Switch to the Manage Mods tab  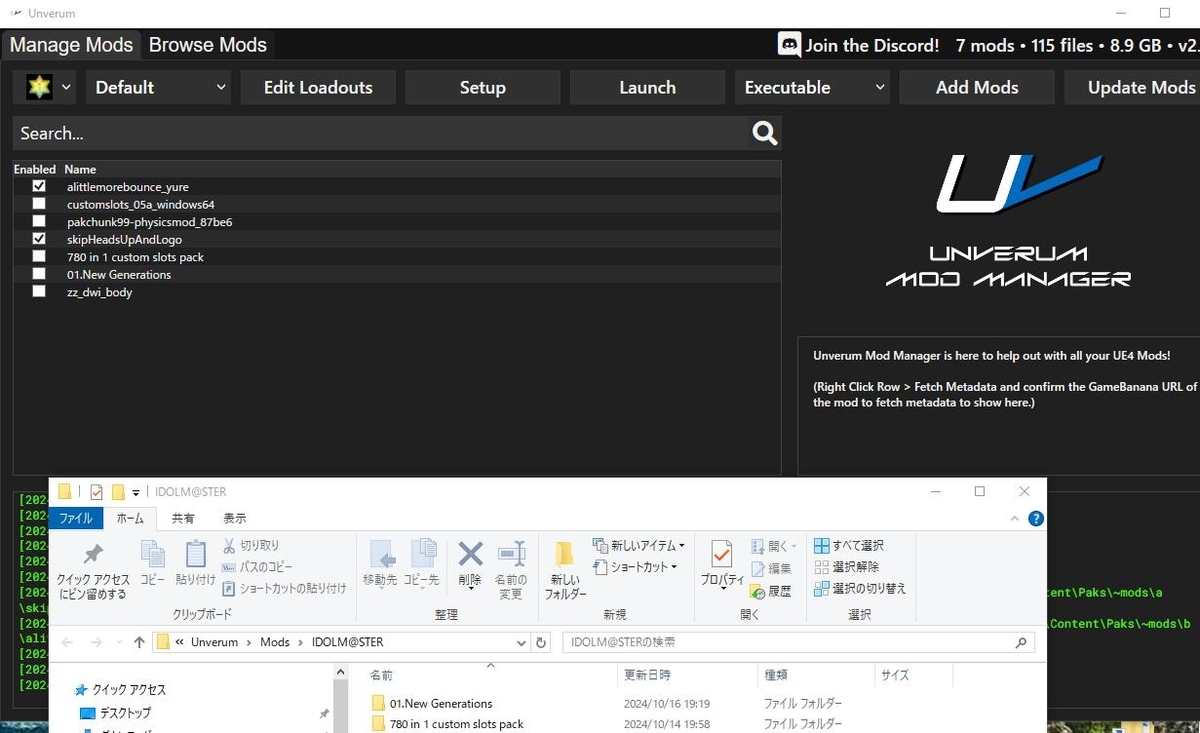coord(71,45)
